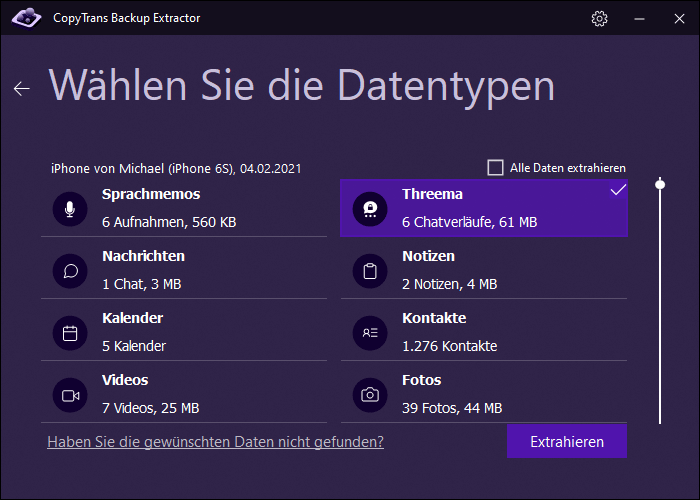Click '6 Aufnahmen, 560 KB' text
The height and width of the screenshot is (500, 700).
pyautogui.click(x=169, y=222)
